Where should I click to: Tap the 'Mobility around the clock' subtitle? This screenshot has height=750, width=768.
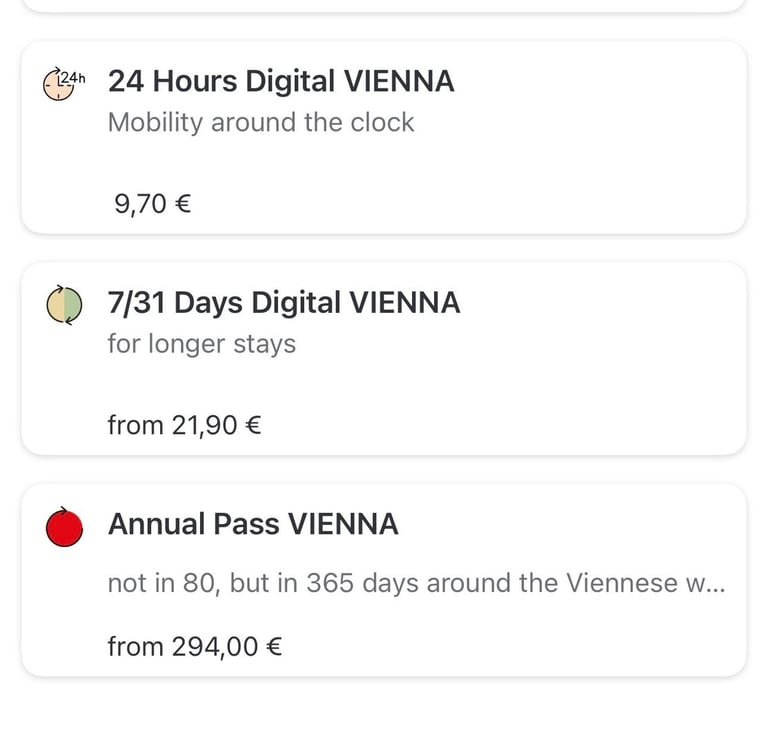point(260,122)
